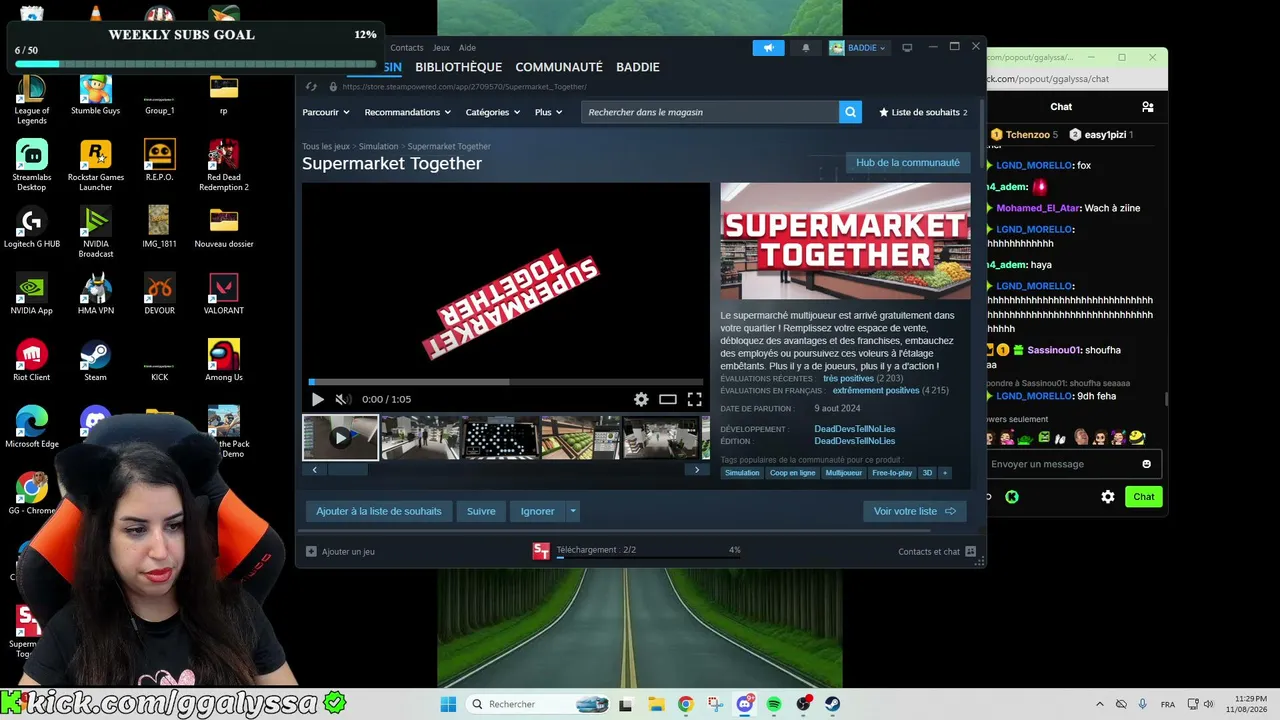Select the HMA VPN desktop icon

(95, 294)
